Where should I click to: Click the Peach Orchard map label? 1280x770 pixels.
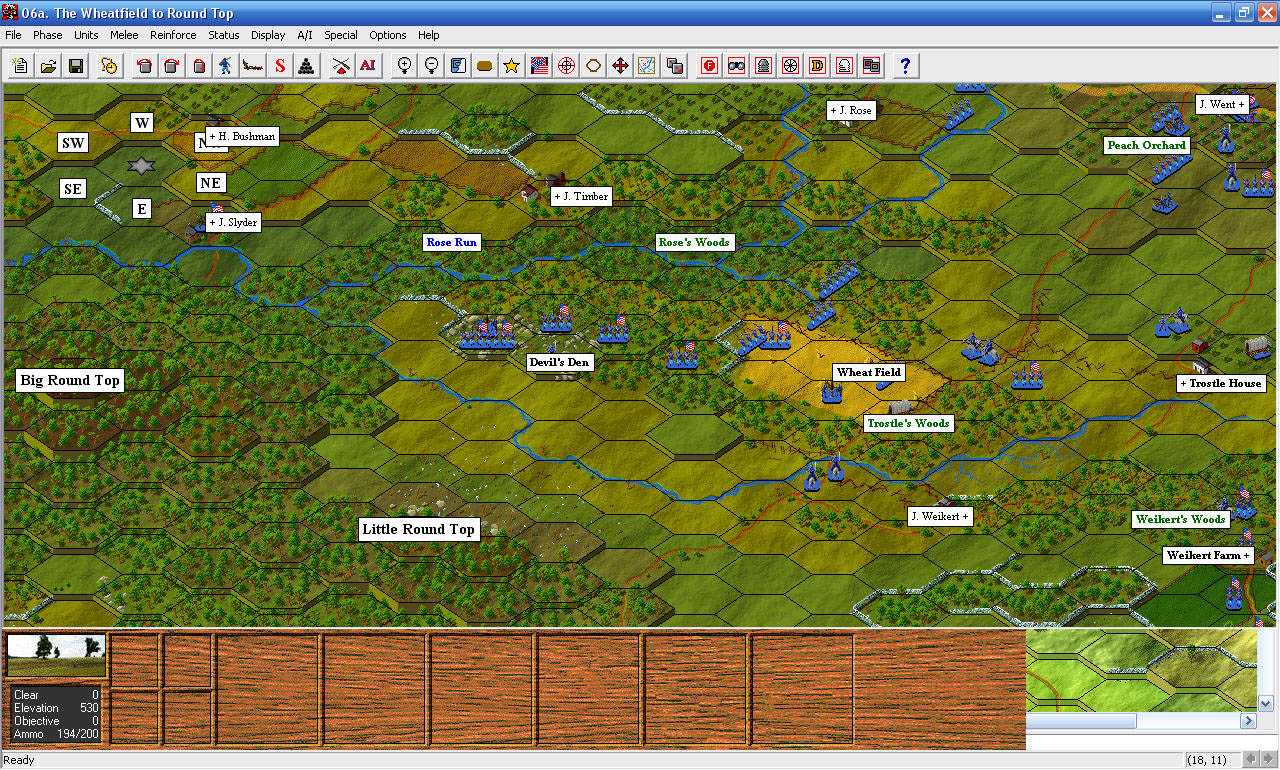[1146, 145]
